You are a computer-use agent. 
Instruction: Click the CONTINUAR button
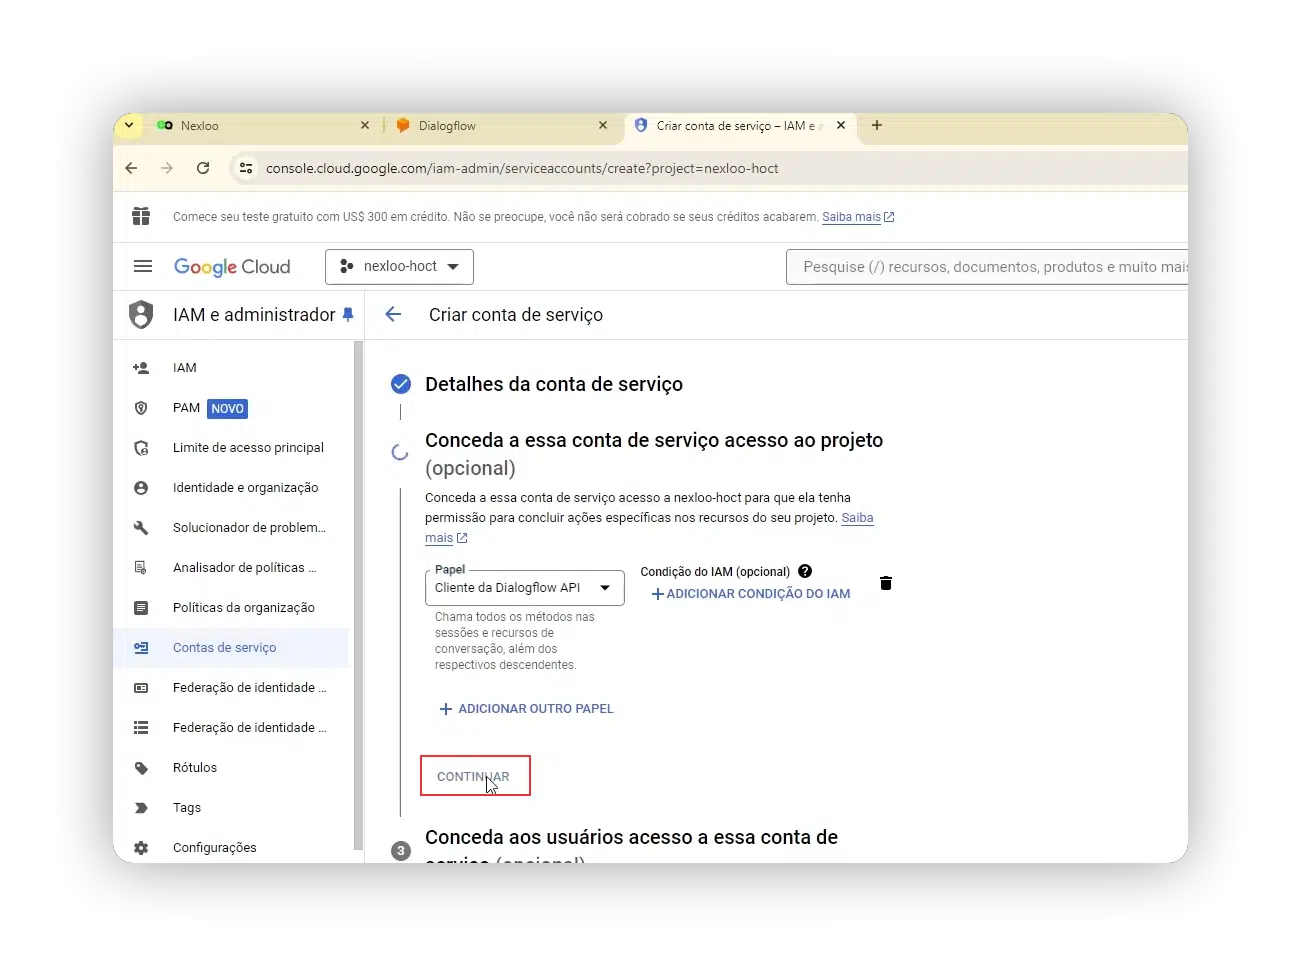pos(474,776)
